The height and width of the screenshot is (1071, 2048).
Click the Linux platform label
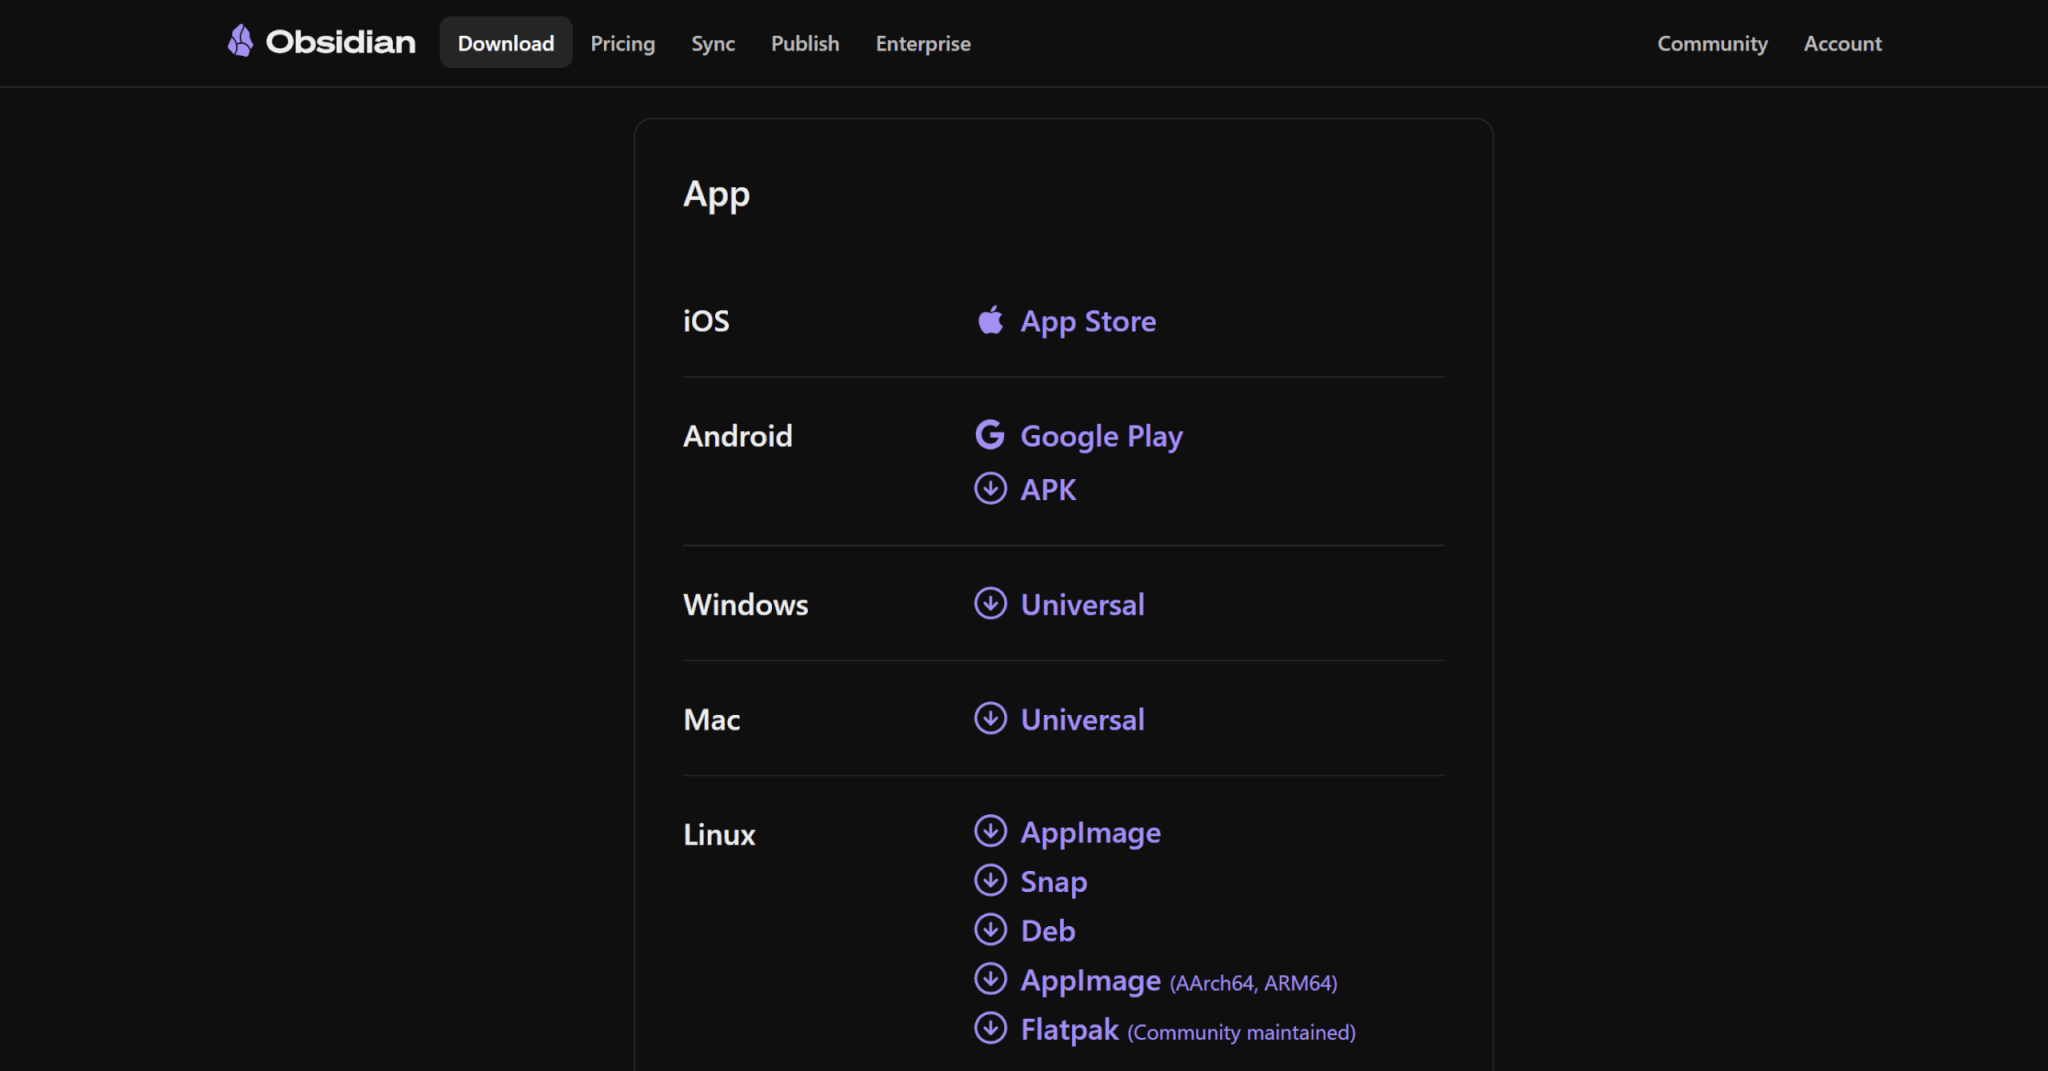(719, 835)
